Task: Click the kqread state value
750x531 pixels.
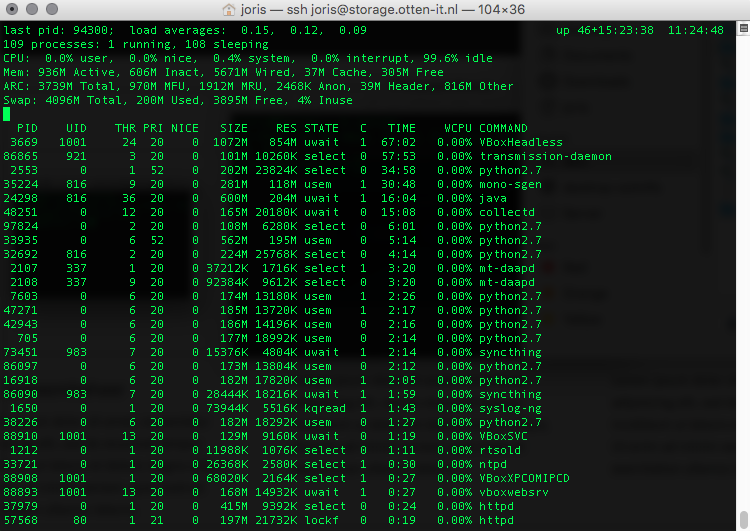Action: pyautogui.click(x=325, y=408)
